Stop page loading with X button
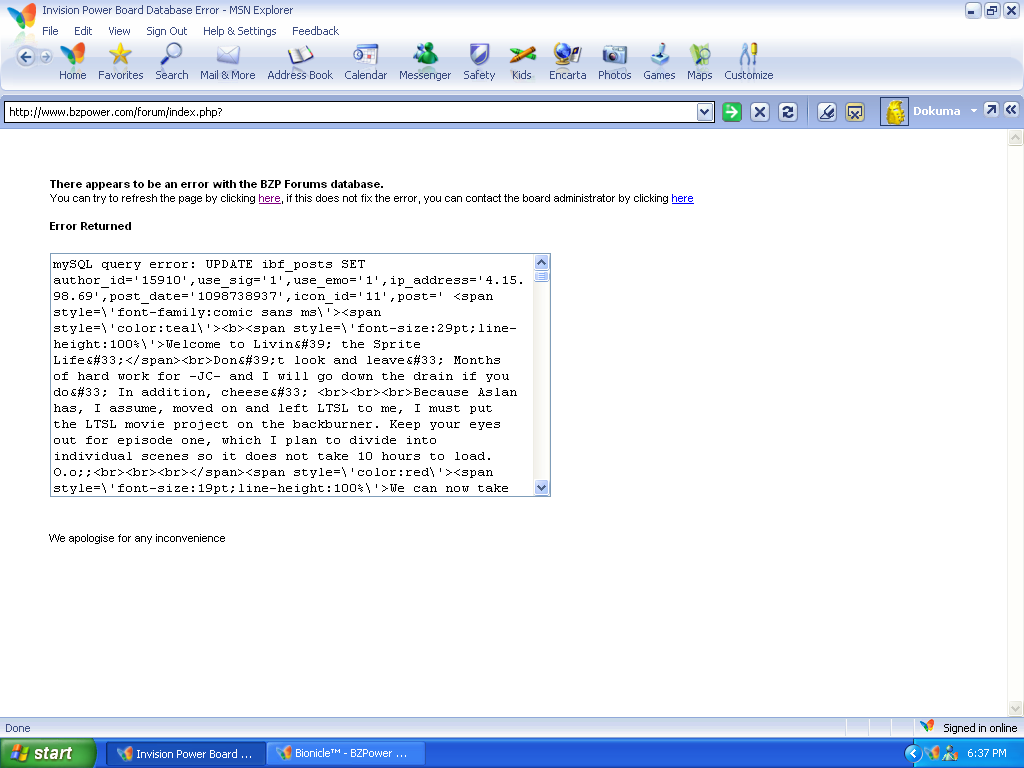Viewport: 1024px width, 768px height. 760,112
